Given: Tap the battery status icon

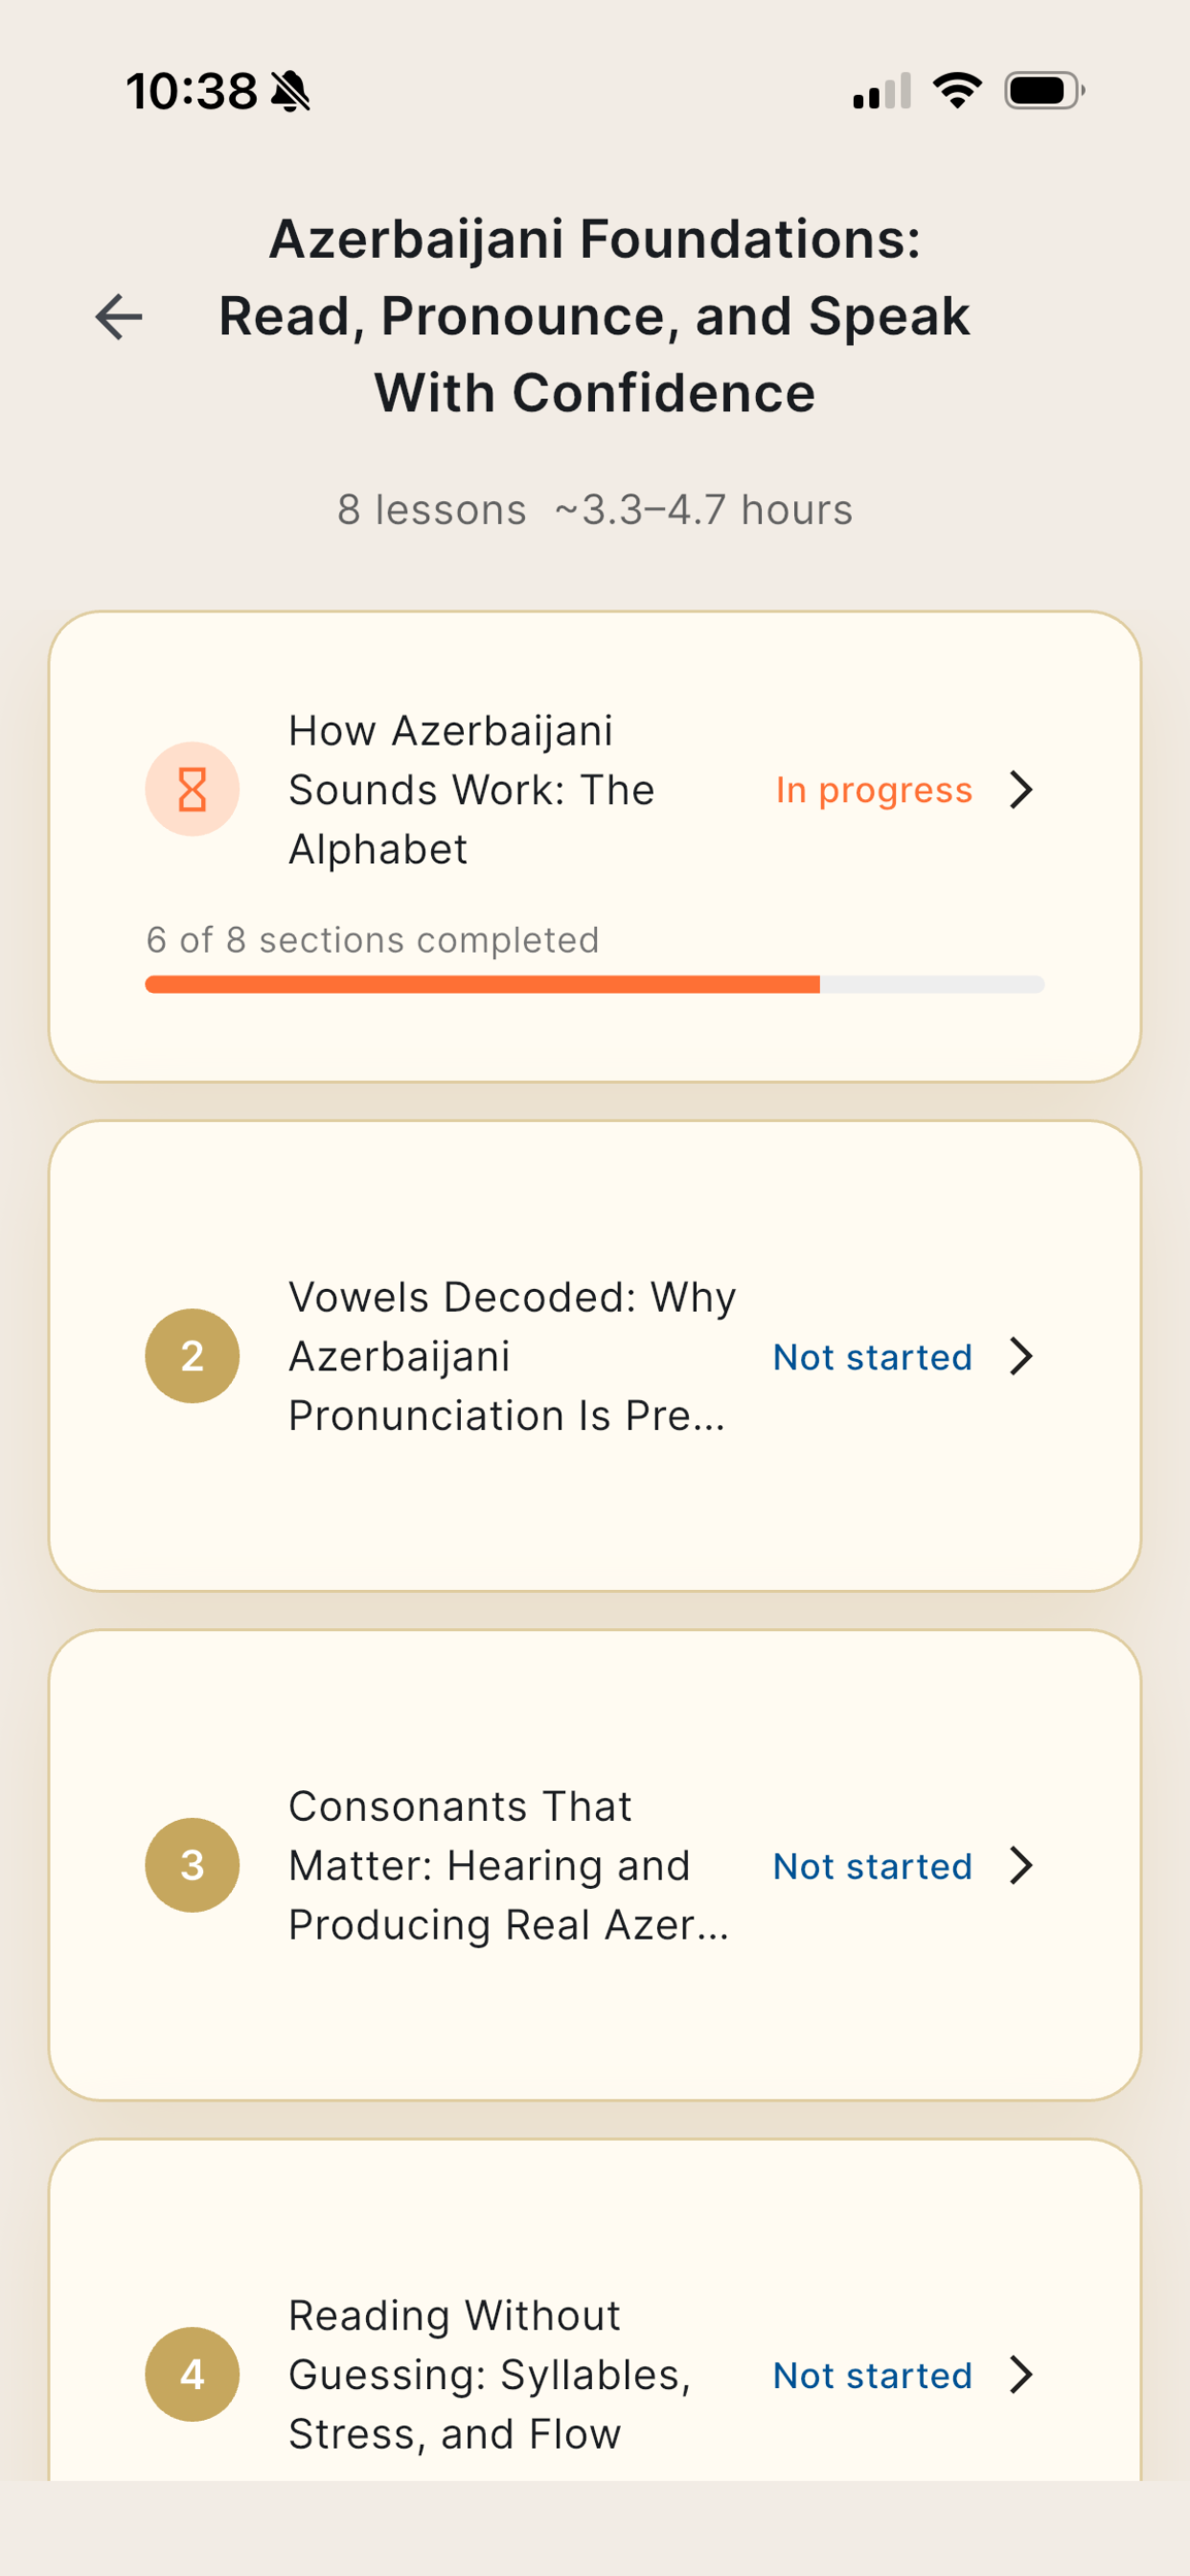Looking at the screenshot, I should click(x=1044, y=91).
